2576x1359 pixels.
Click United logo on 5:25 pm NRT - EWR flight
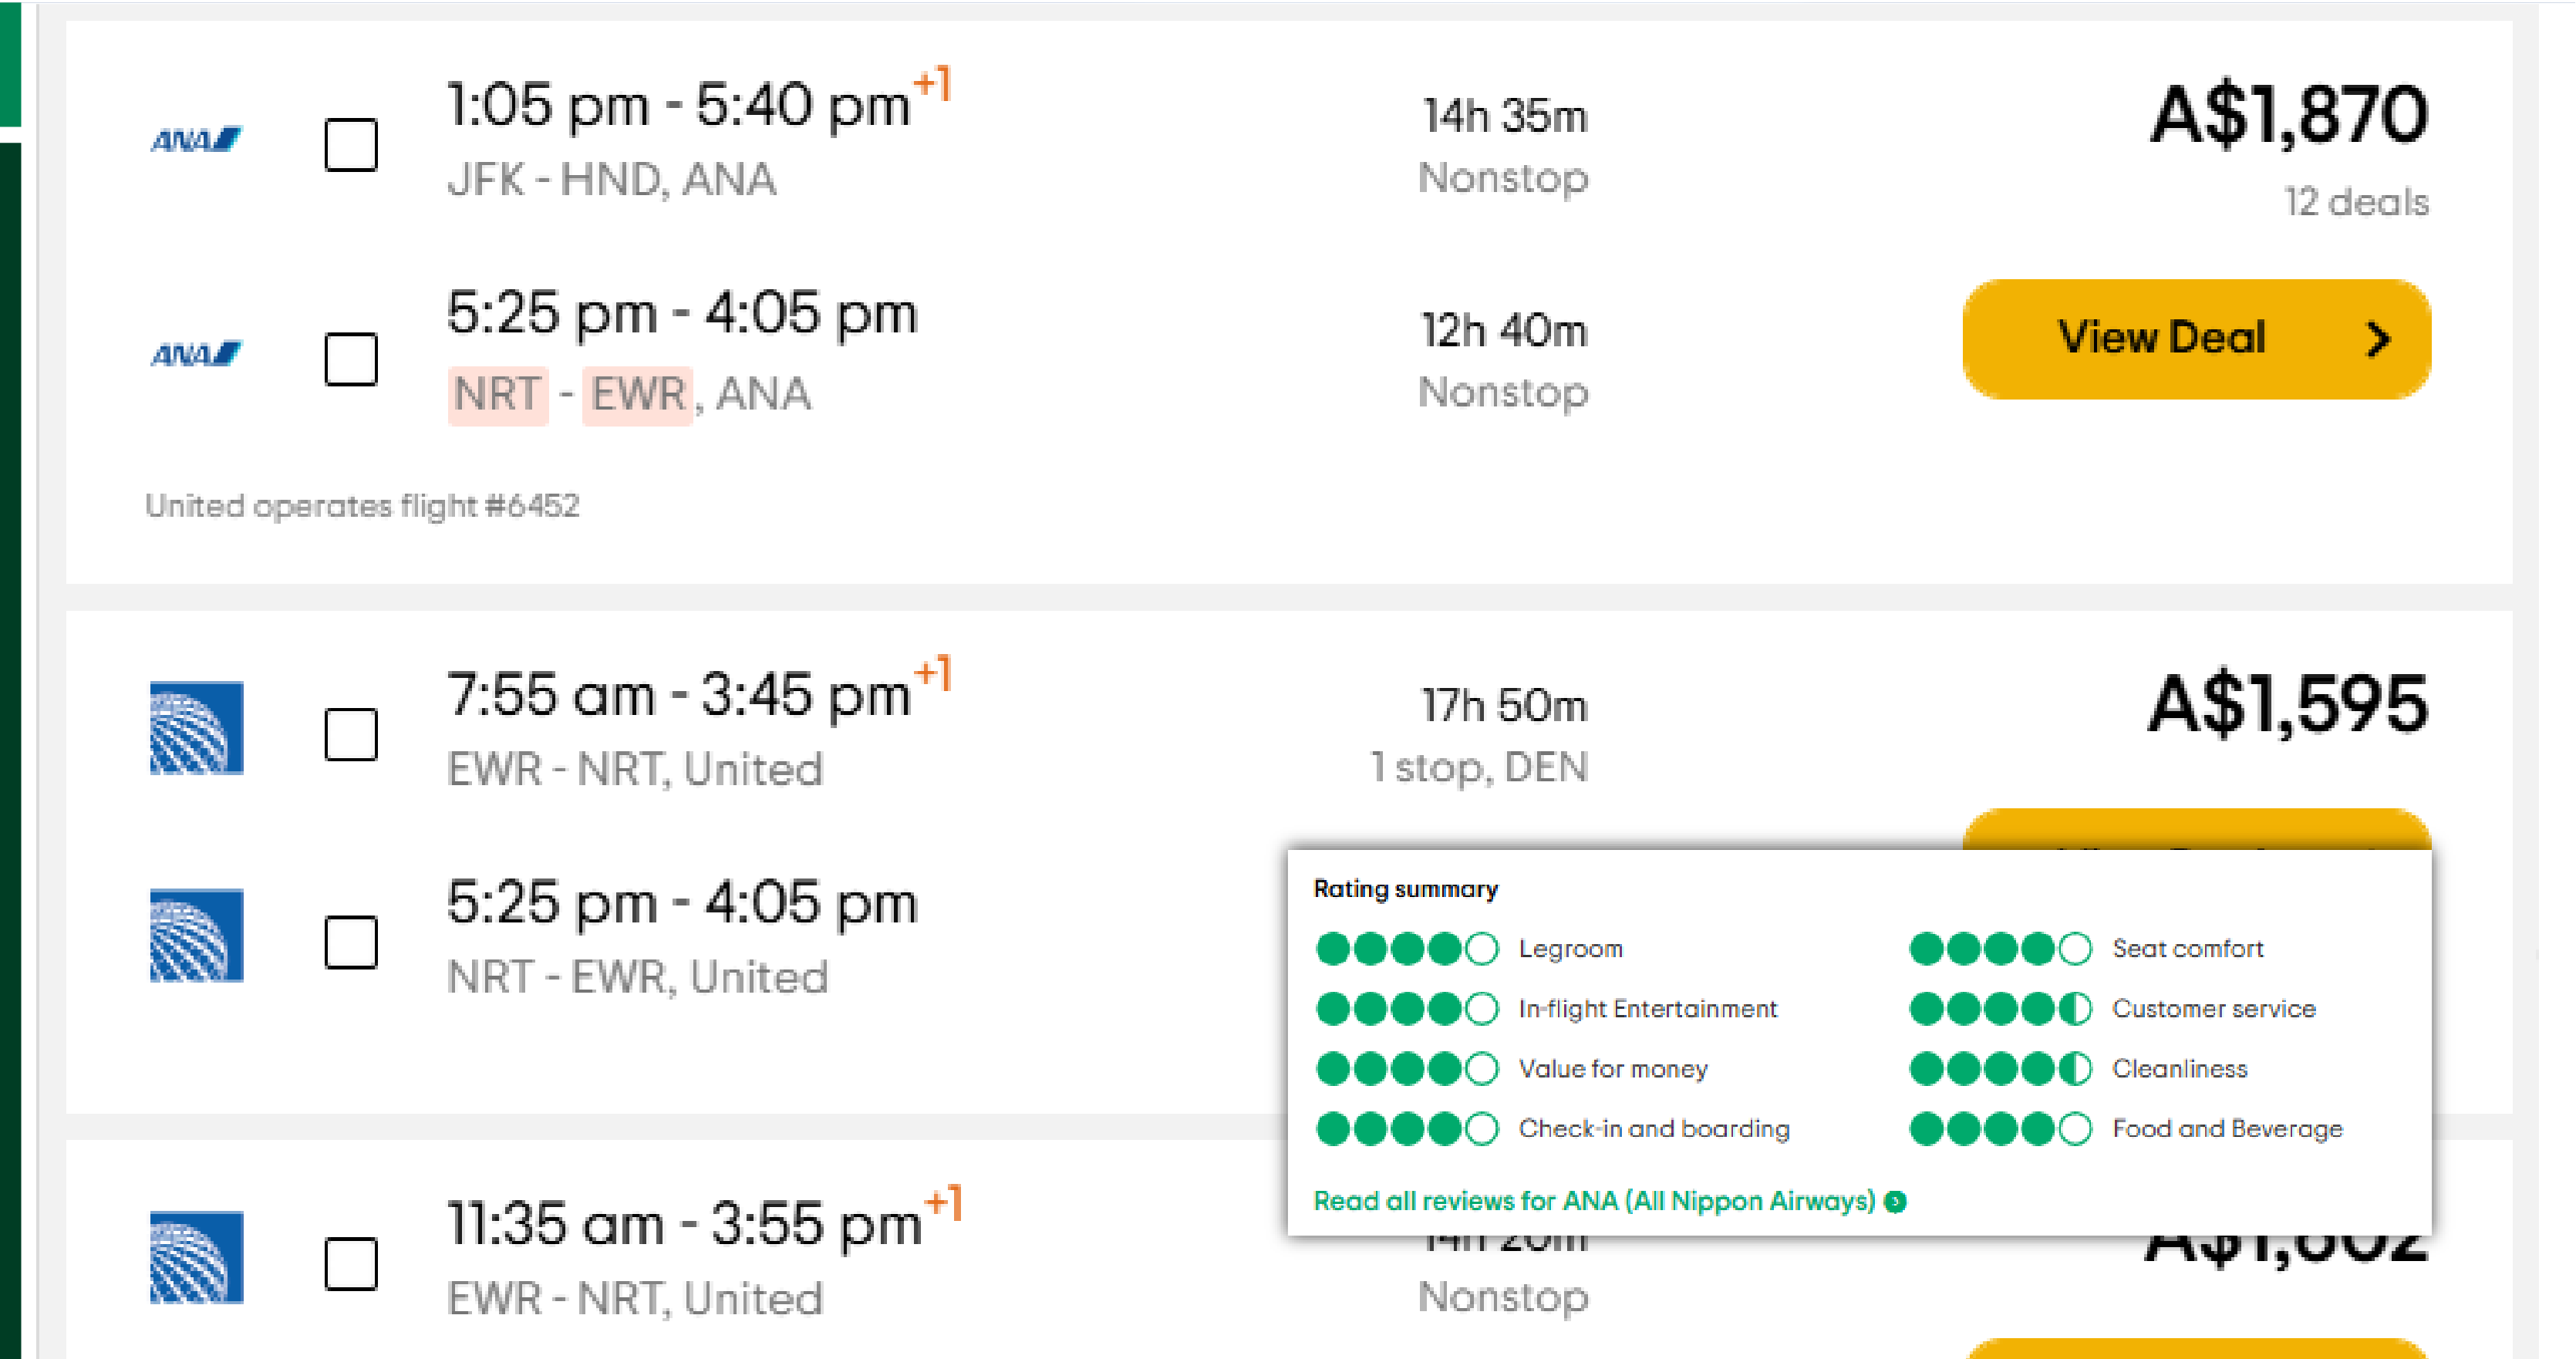pyautogui.click(x=196, y=935)
